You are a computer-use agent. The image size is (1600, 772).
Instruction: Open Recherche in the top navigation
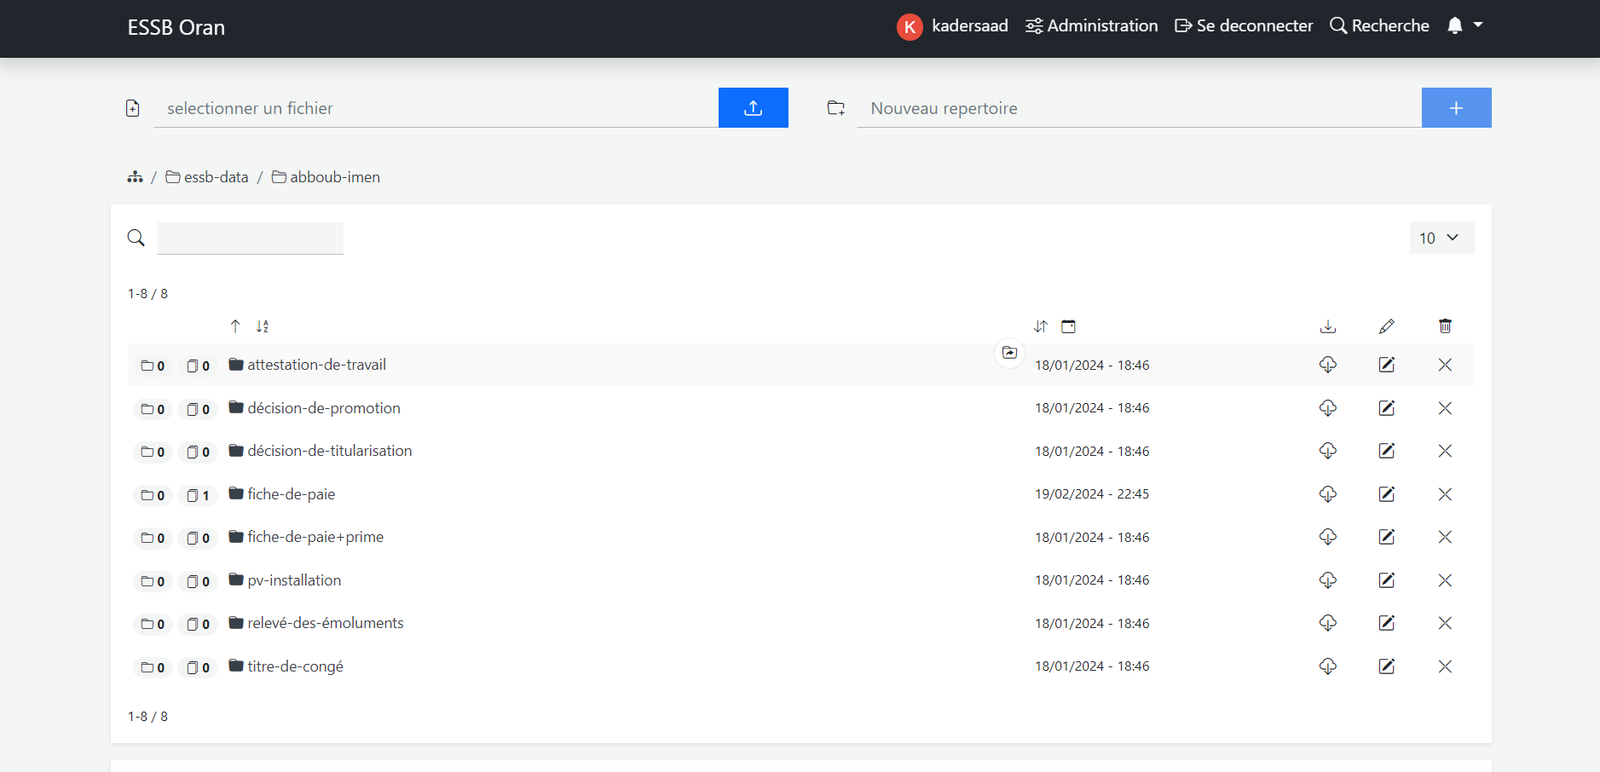coord(1380,26)
